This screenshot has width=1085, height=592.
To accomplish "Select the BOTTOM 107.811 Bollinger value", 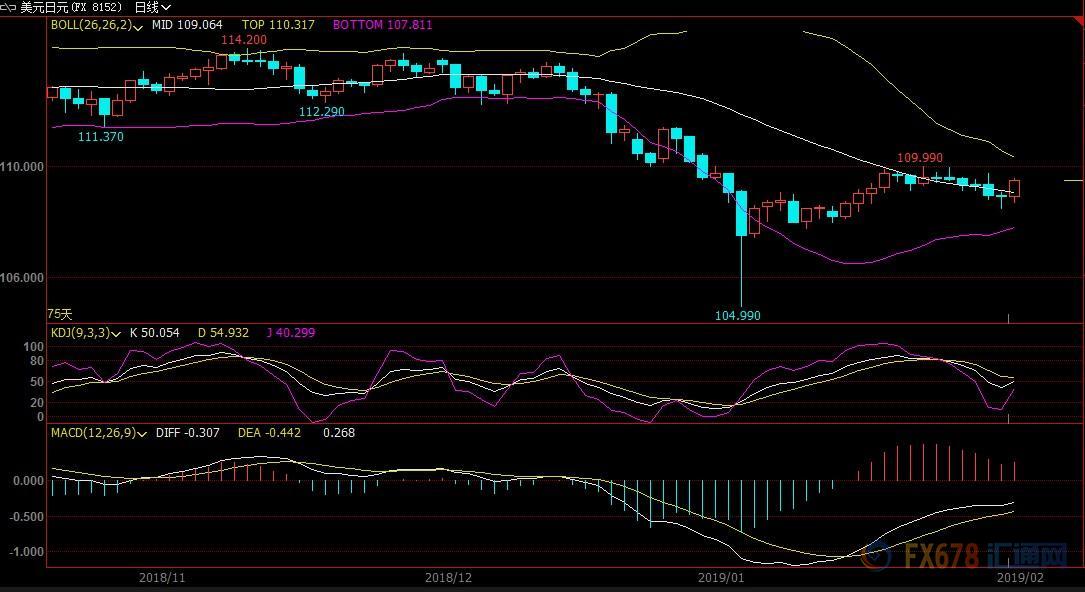I will [383, 25].
